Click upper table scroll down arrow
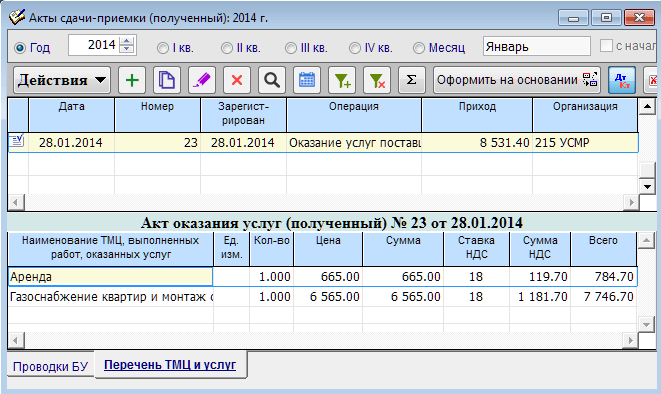This screenshot has width=661, height=394. coord(647,186)
